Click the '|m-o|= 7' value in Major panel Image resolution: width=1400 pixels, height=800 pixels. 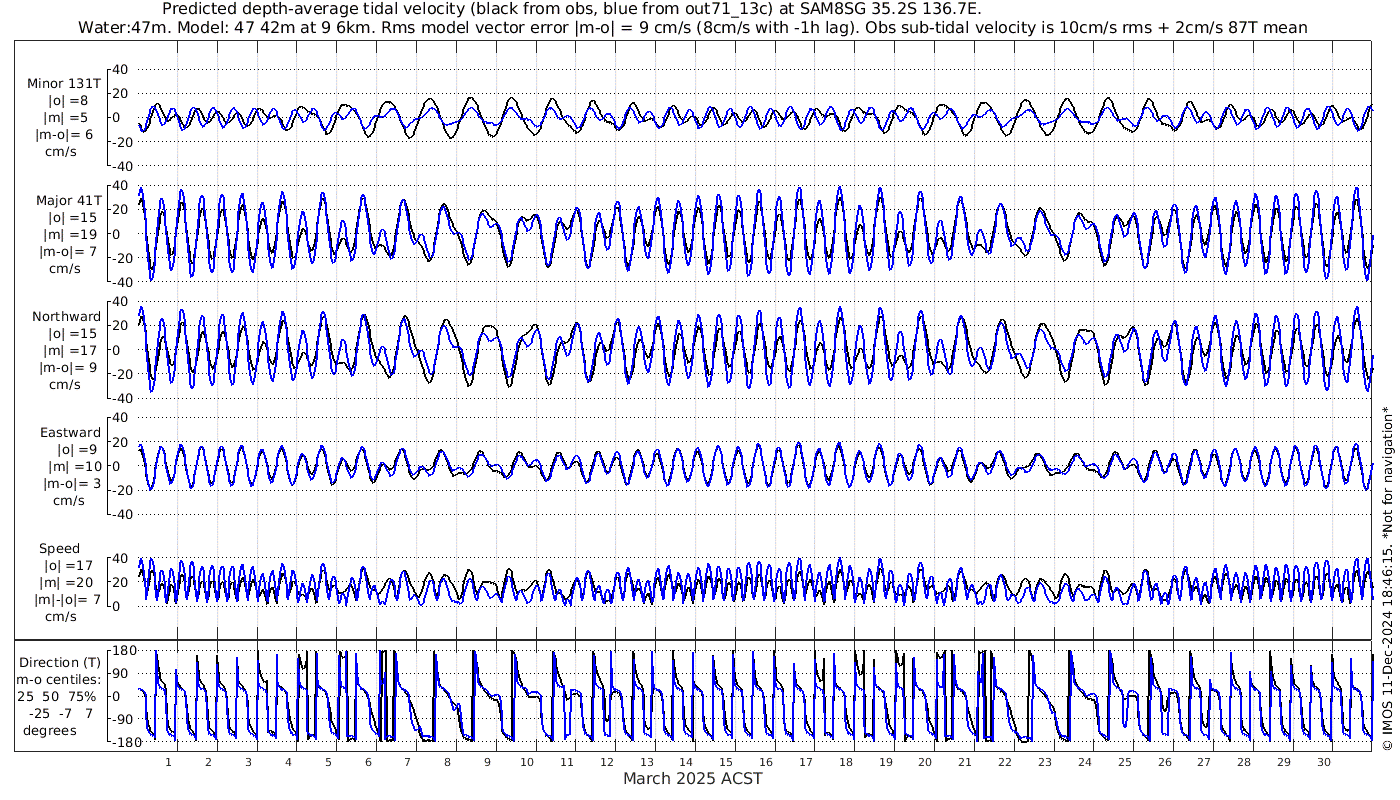pos(66,252)
